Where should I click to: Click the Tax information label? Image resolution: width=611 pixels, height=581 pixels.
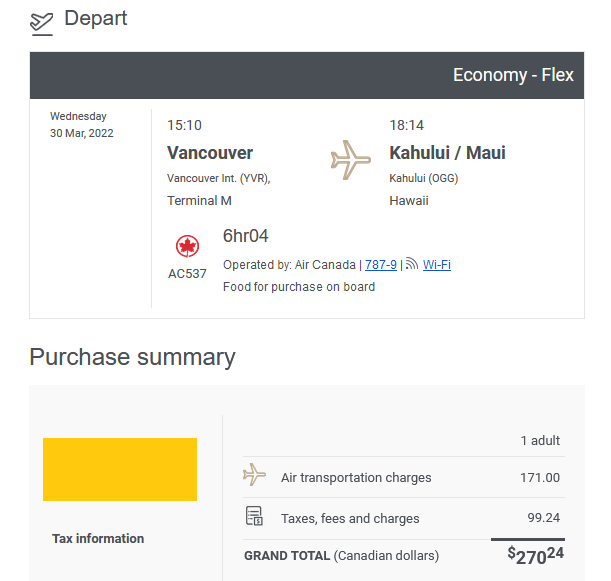[x=98, y=539]
